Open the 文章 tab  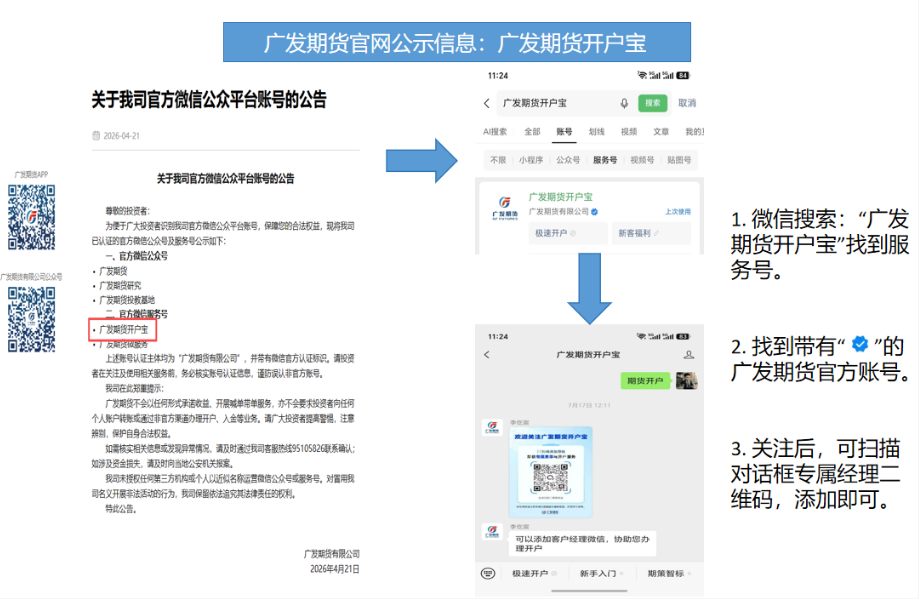pyautogui.click(x=661, y=132)
